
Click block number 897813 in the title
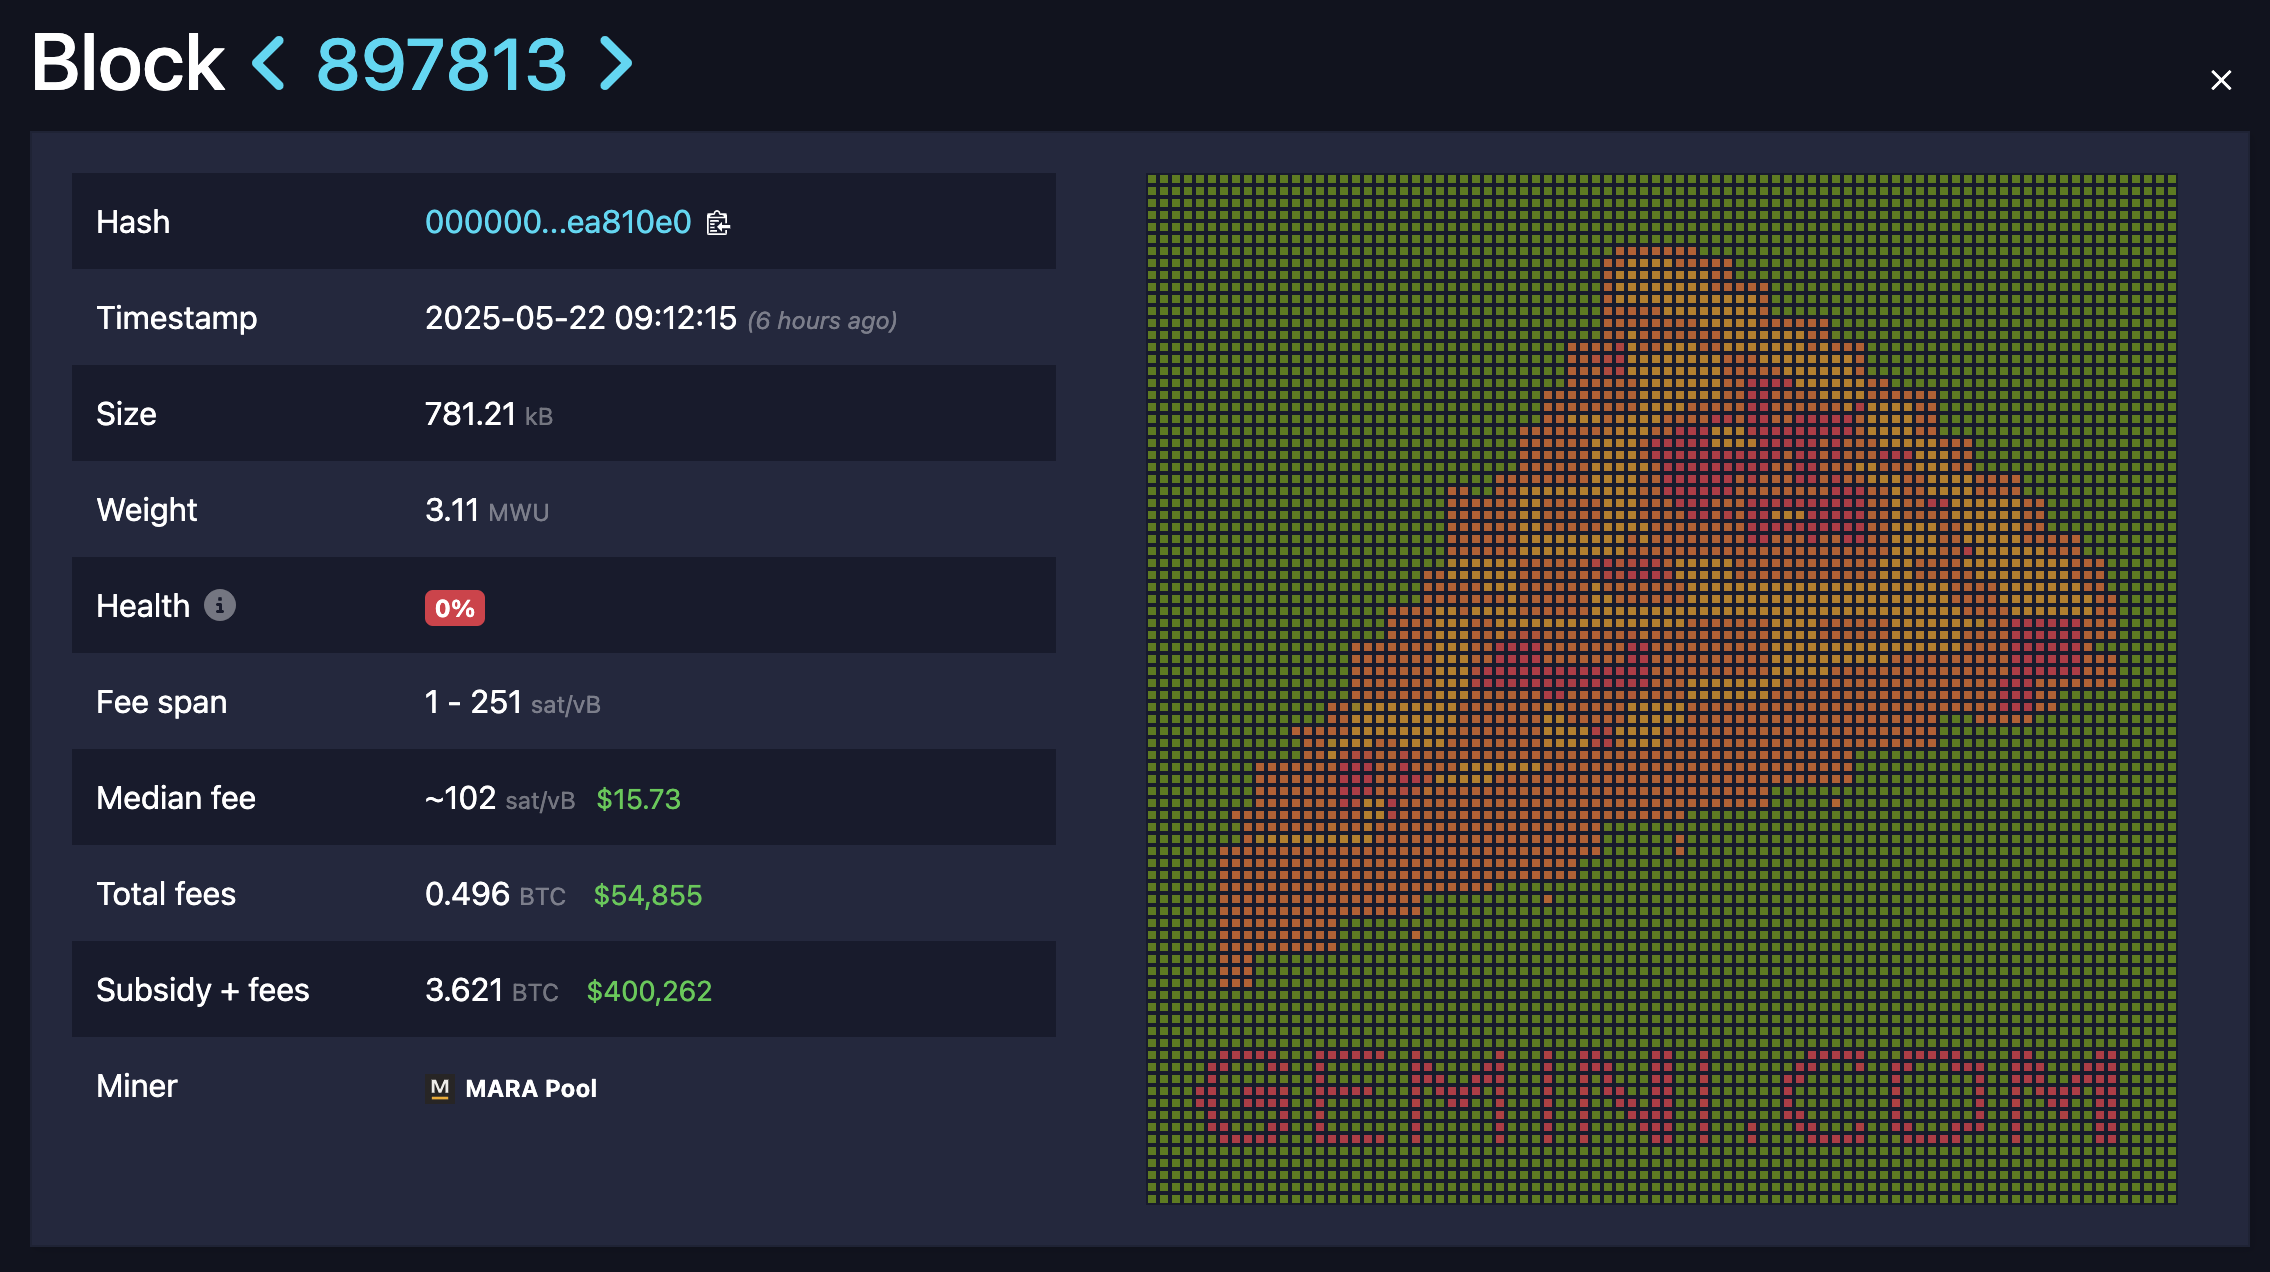[x=441, y=64]
